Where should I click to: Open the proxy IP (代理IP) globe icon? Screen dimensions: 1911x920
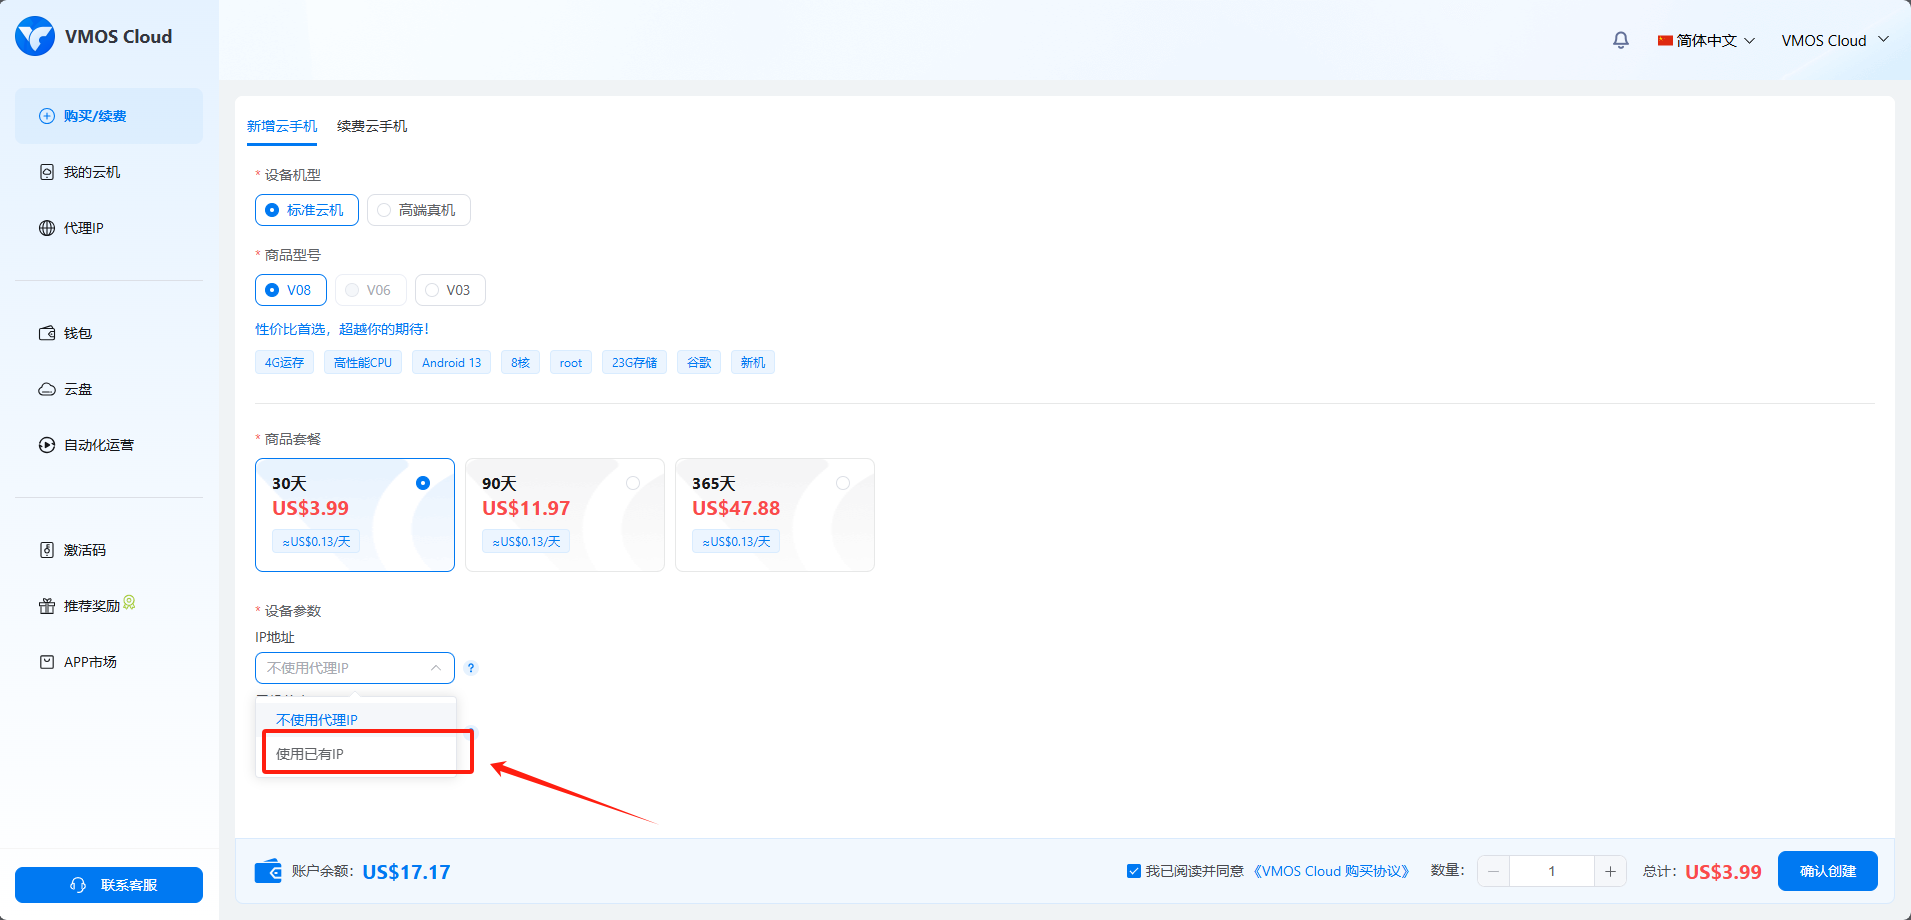tap(47, 228)
